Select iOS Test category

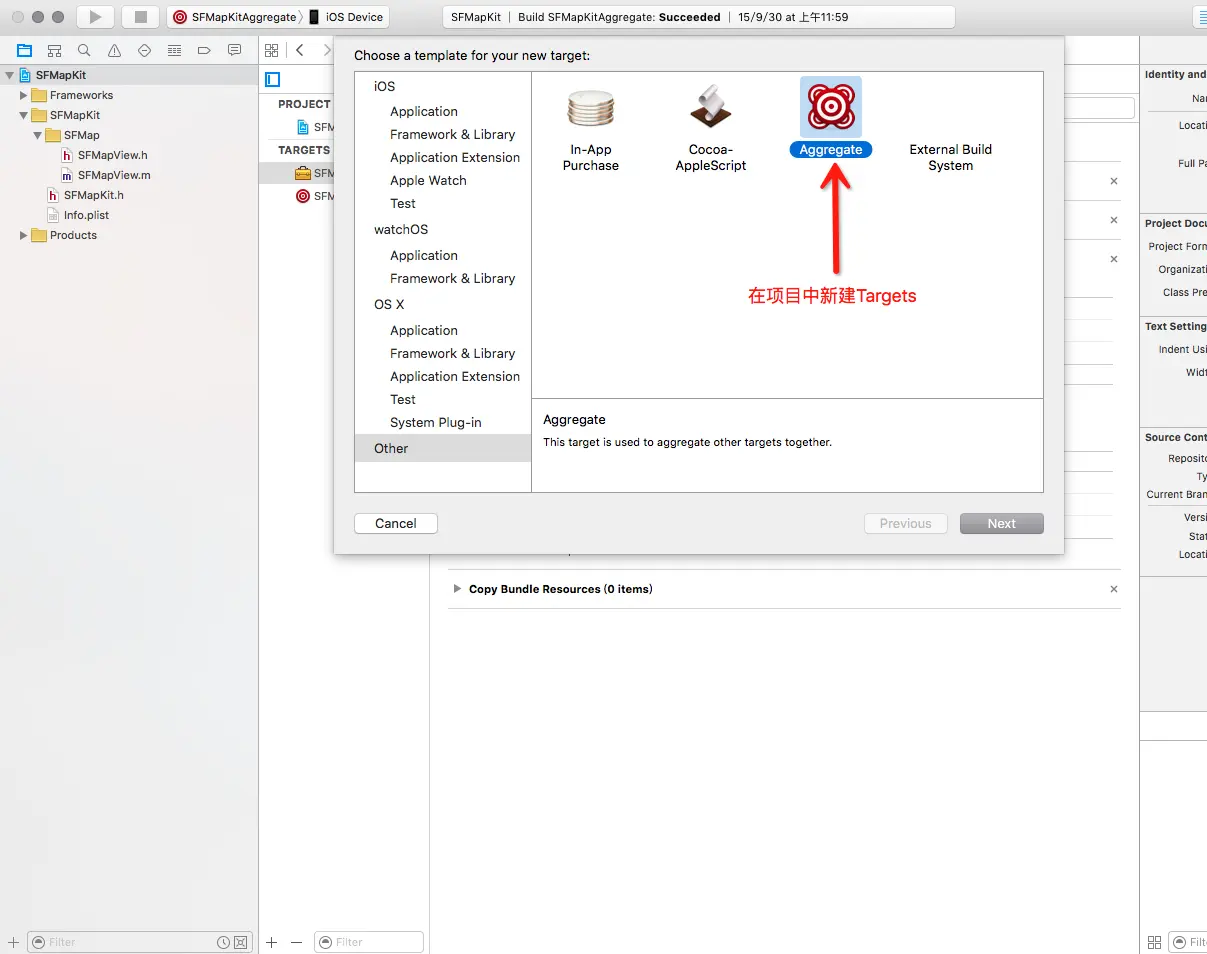click(403, 203)
